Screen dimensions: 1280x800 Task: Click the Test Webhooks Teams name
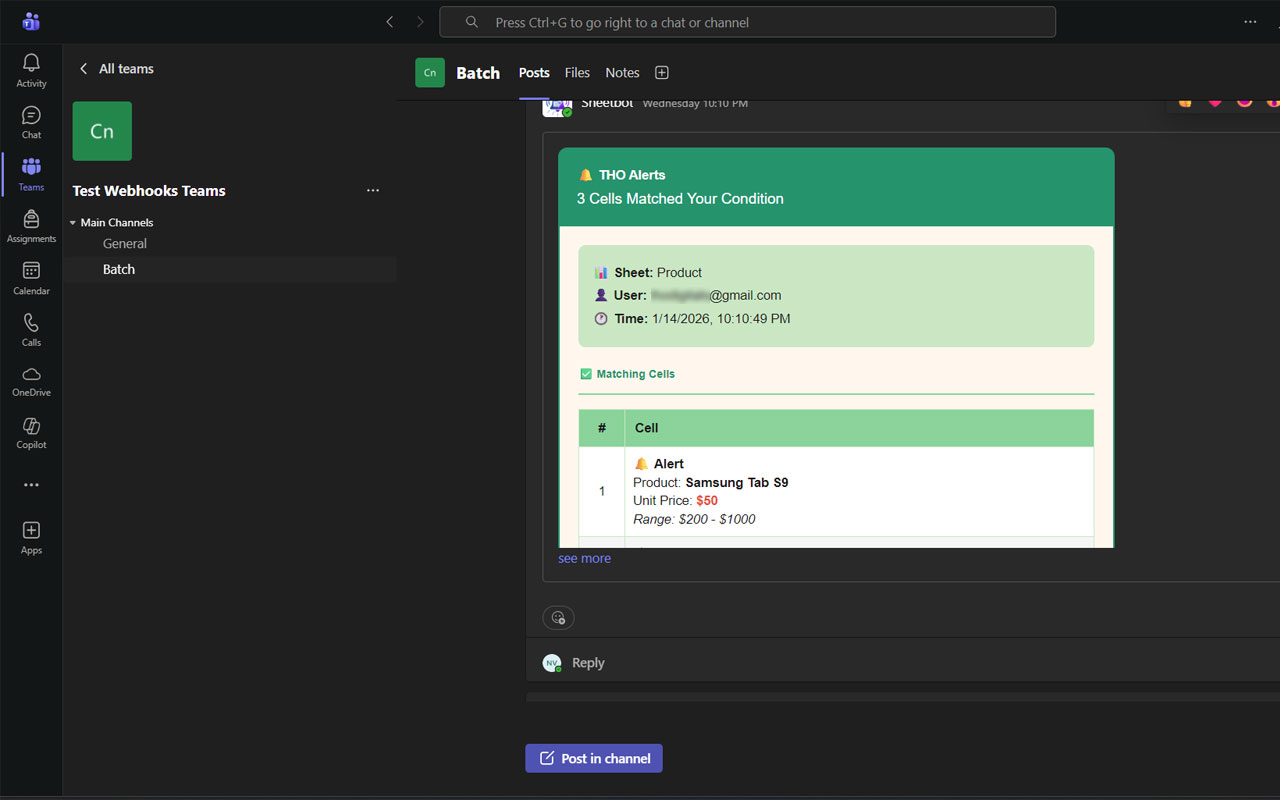point(149,191)
